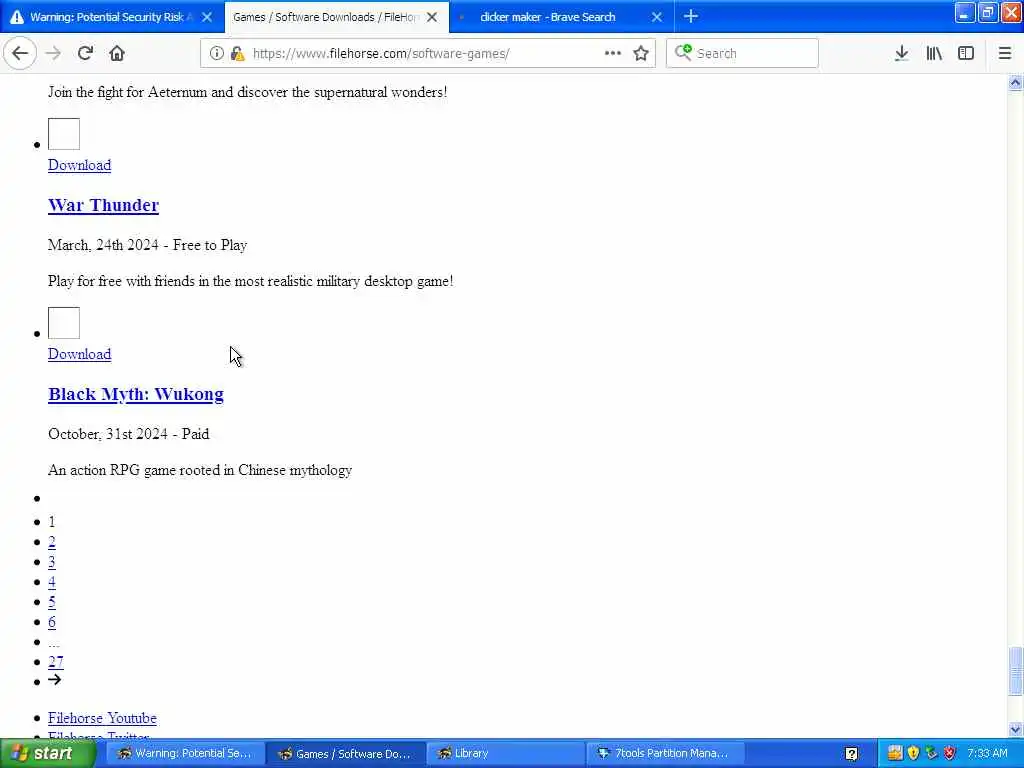Go to pagination page 4
Viewport: 1024px width, 768px height.
[52, 582]
